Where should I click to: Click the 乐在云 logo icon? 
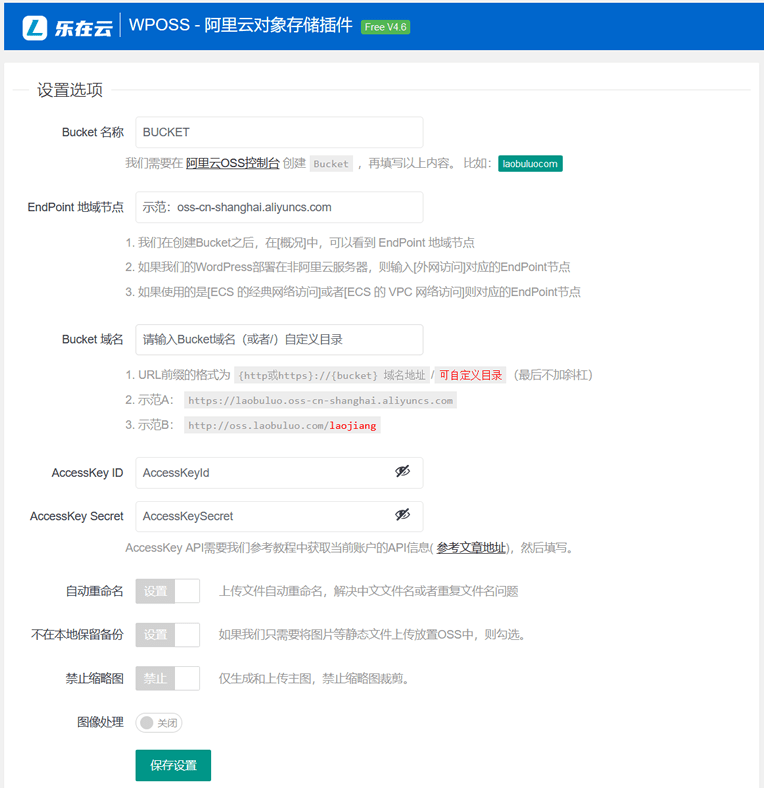pos(35,27)
